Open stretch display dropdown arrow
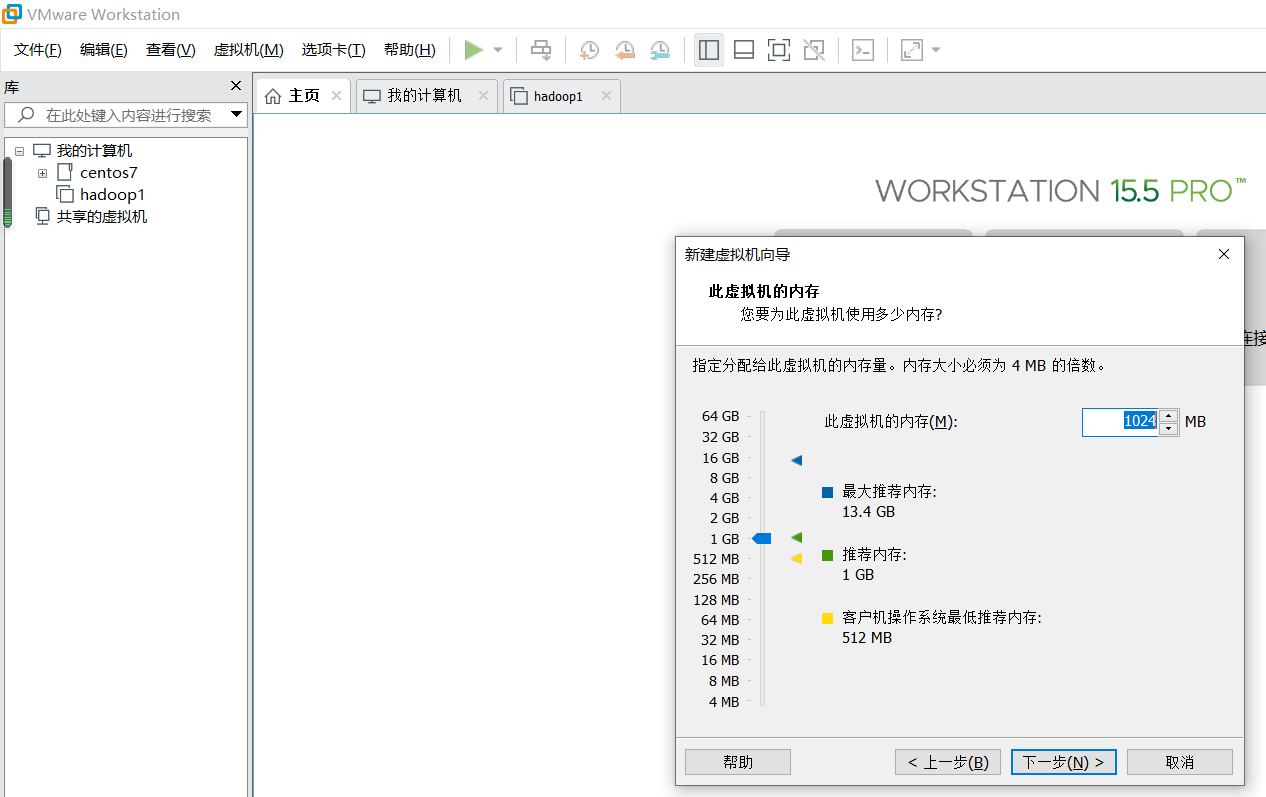This screenshot has width=1266, height=797. (x=936, y=50)
